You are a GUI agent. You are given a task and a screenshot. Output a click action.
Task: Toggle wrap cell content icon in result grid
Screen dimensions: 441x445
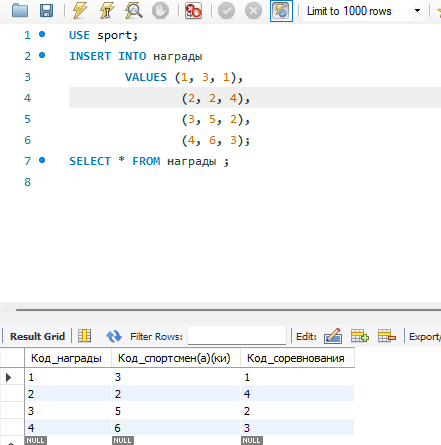click(84, 336)
